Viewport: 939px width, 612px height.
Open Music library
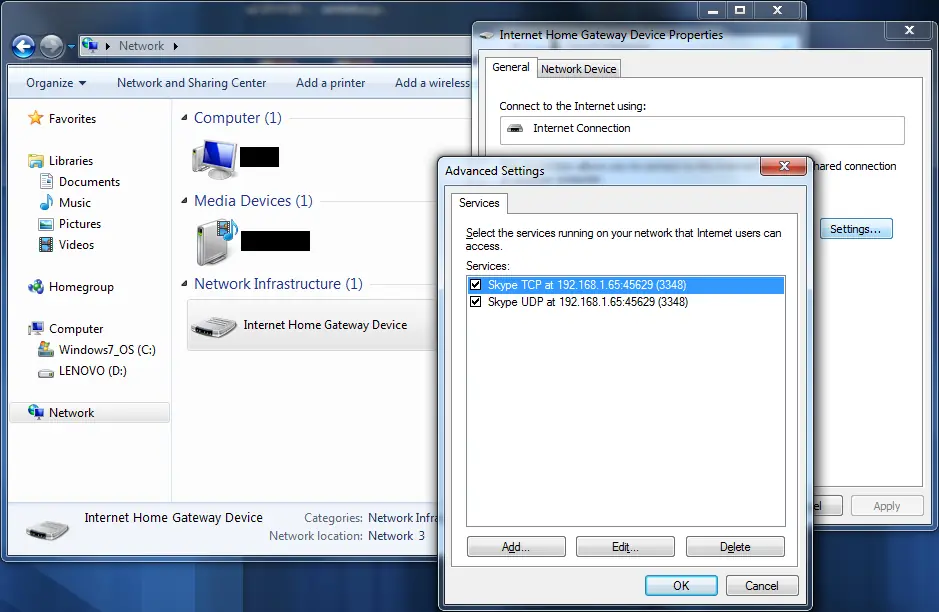click(x=75, y=202)
